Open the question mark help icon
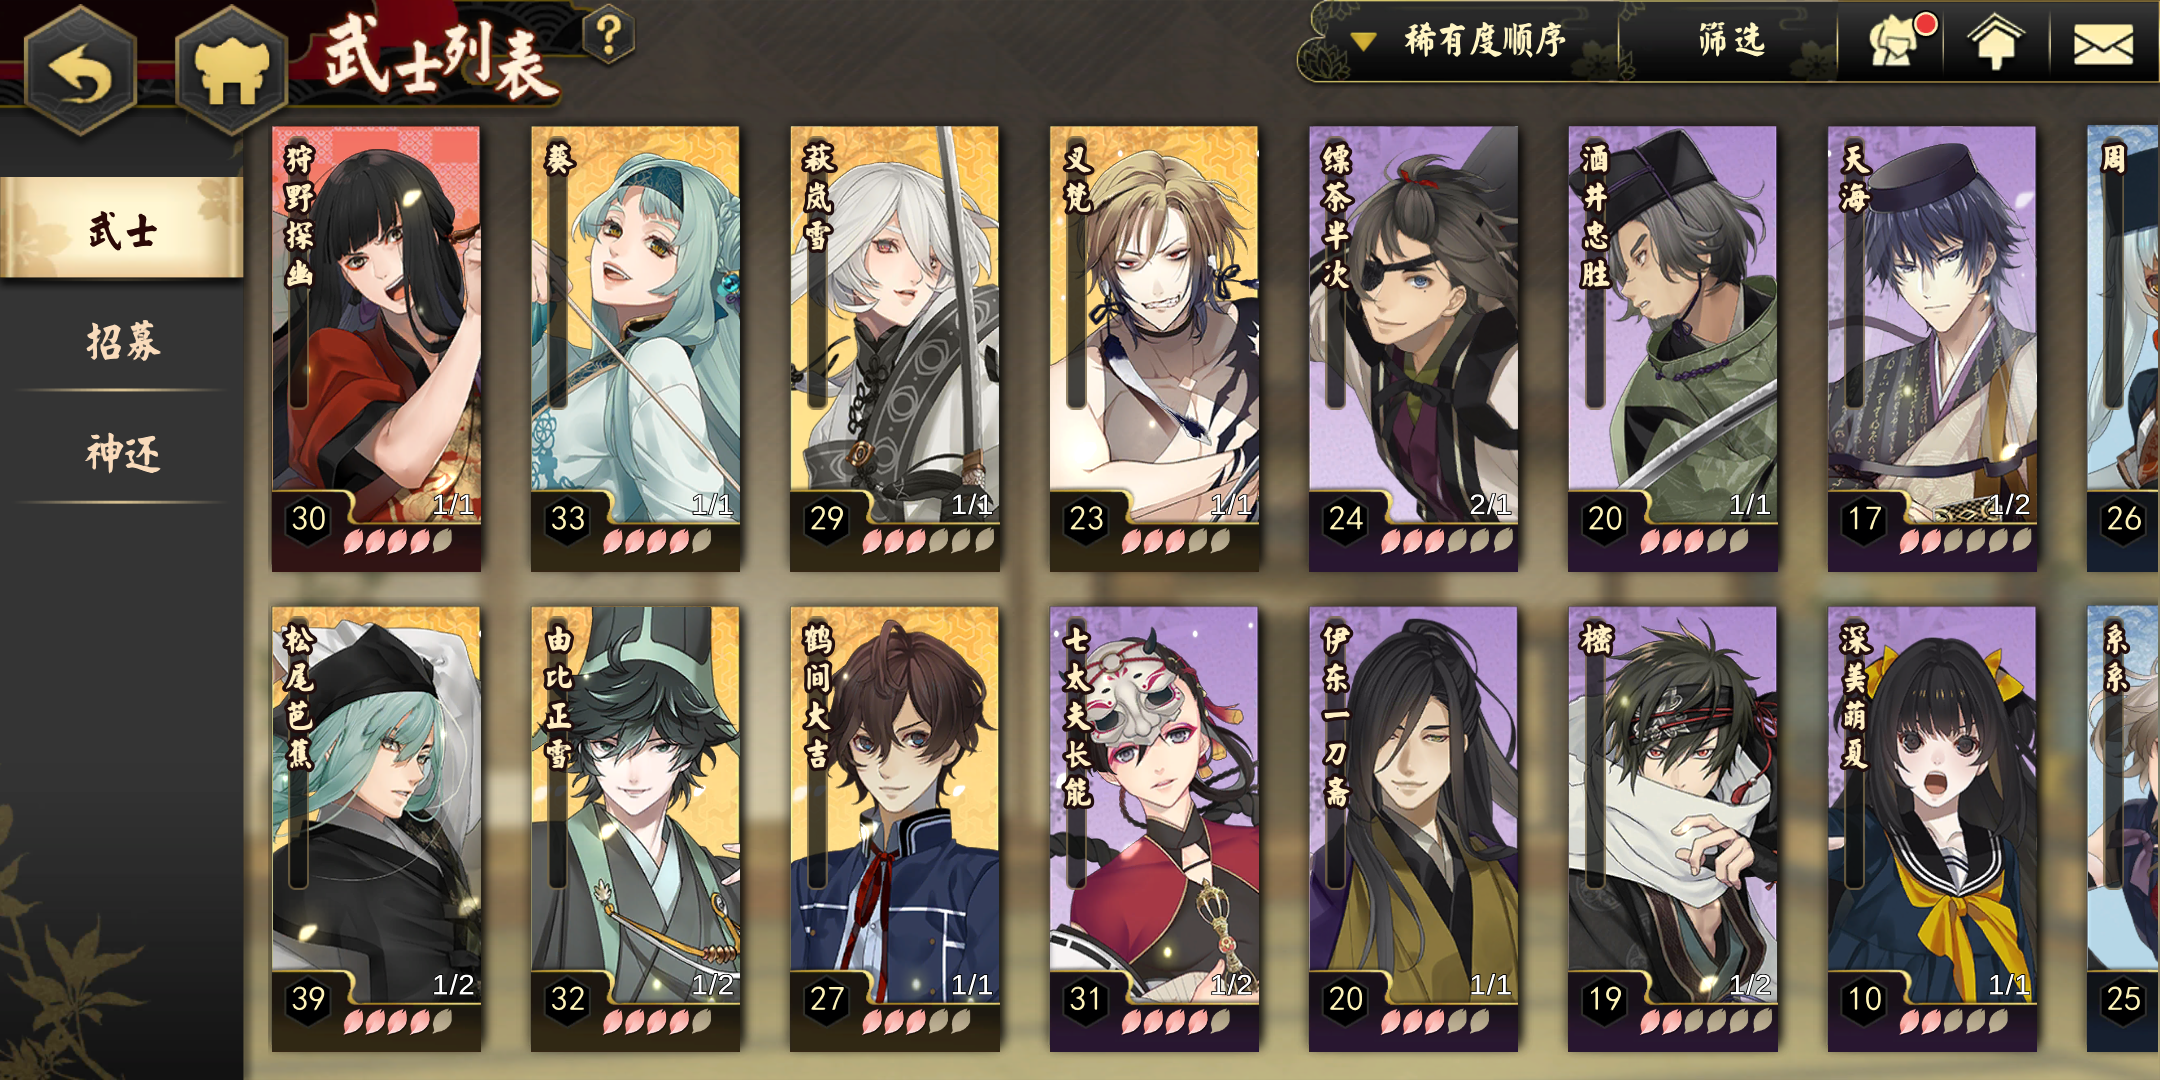 [608, 35]
